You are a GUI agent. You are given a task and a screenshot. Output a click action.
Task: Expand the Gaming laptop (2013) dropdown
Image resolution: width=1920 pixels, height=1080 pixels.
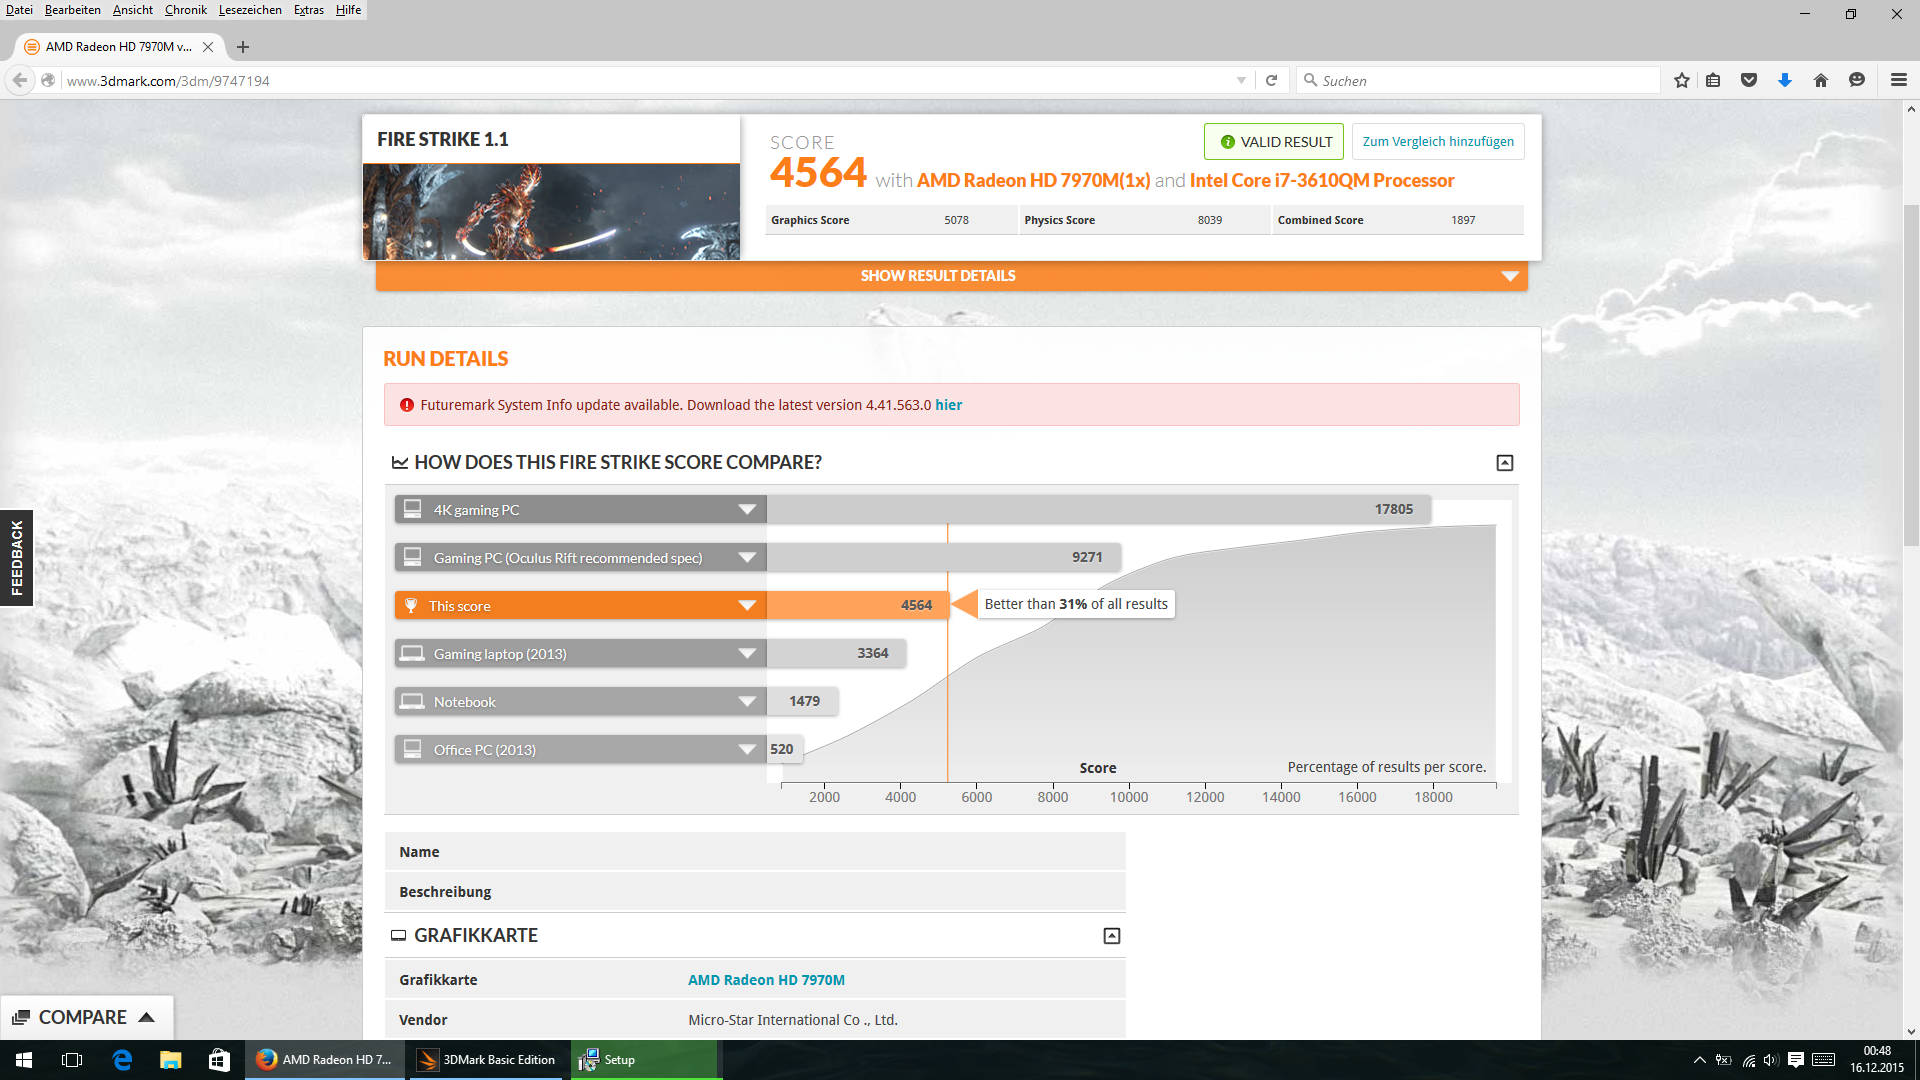pyautogui.click(x=746, y=653)
